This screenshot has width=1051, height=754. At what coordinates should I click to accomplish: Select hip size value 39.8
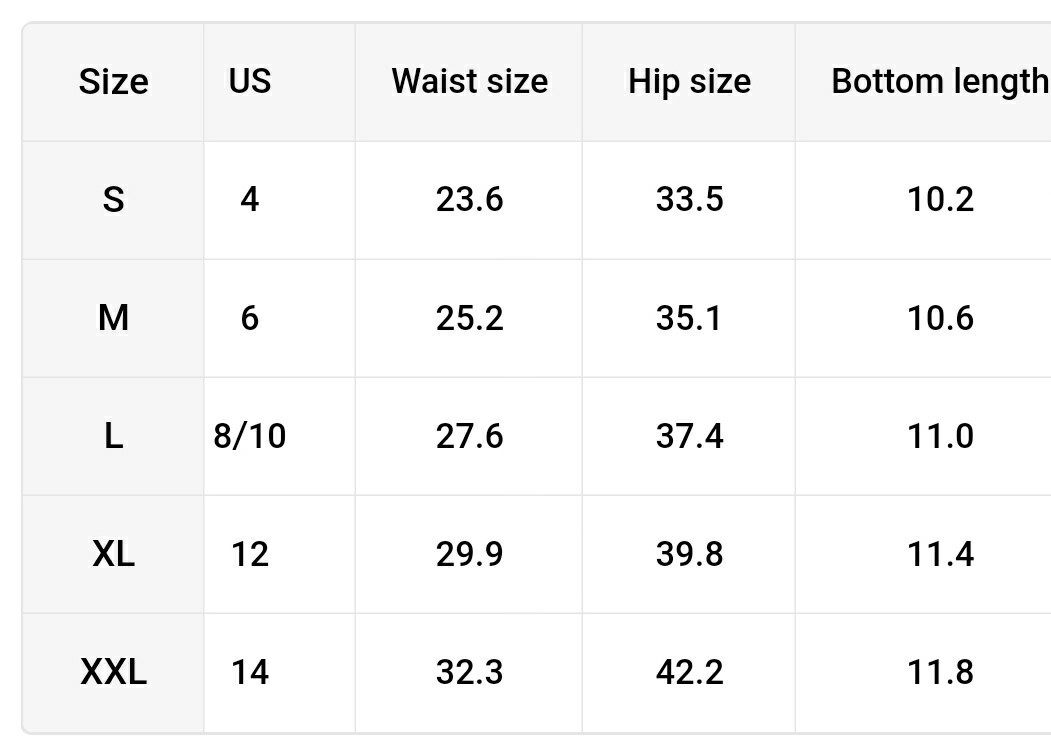tap(689, 554)
